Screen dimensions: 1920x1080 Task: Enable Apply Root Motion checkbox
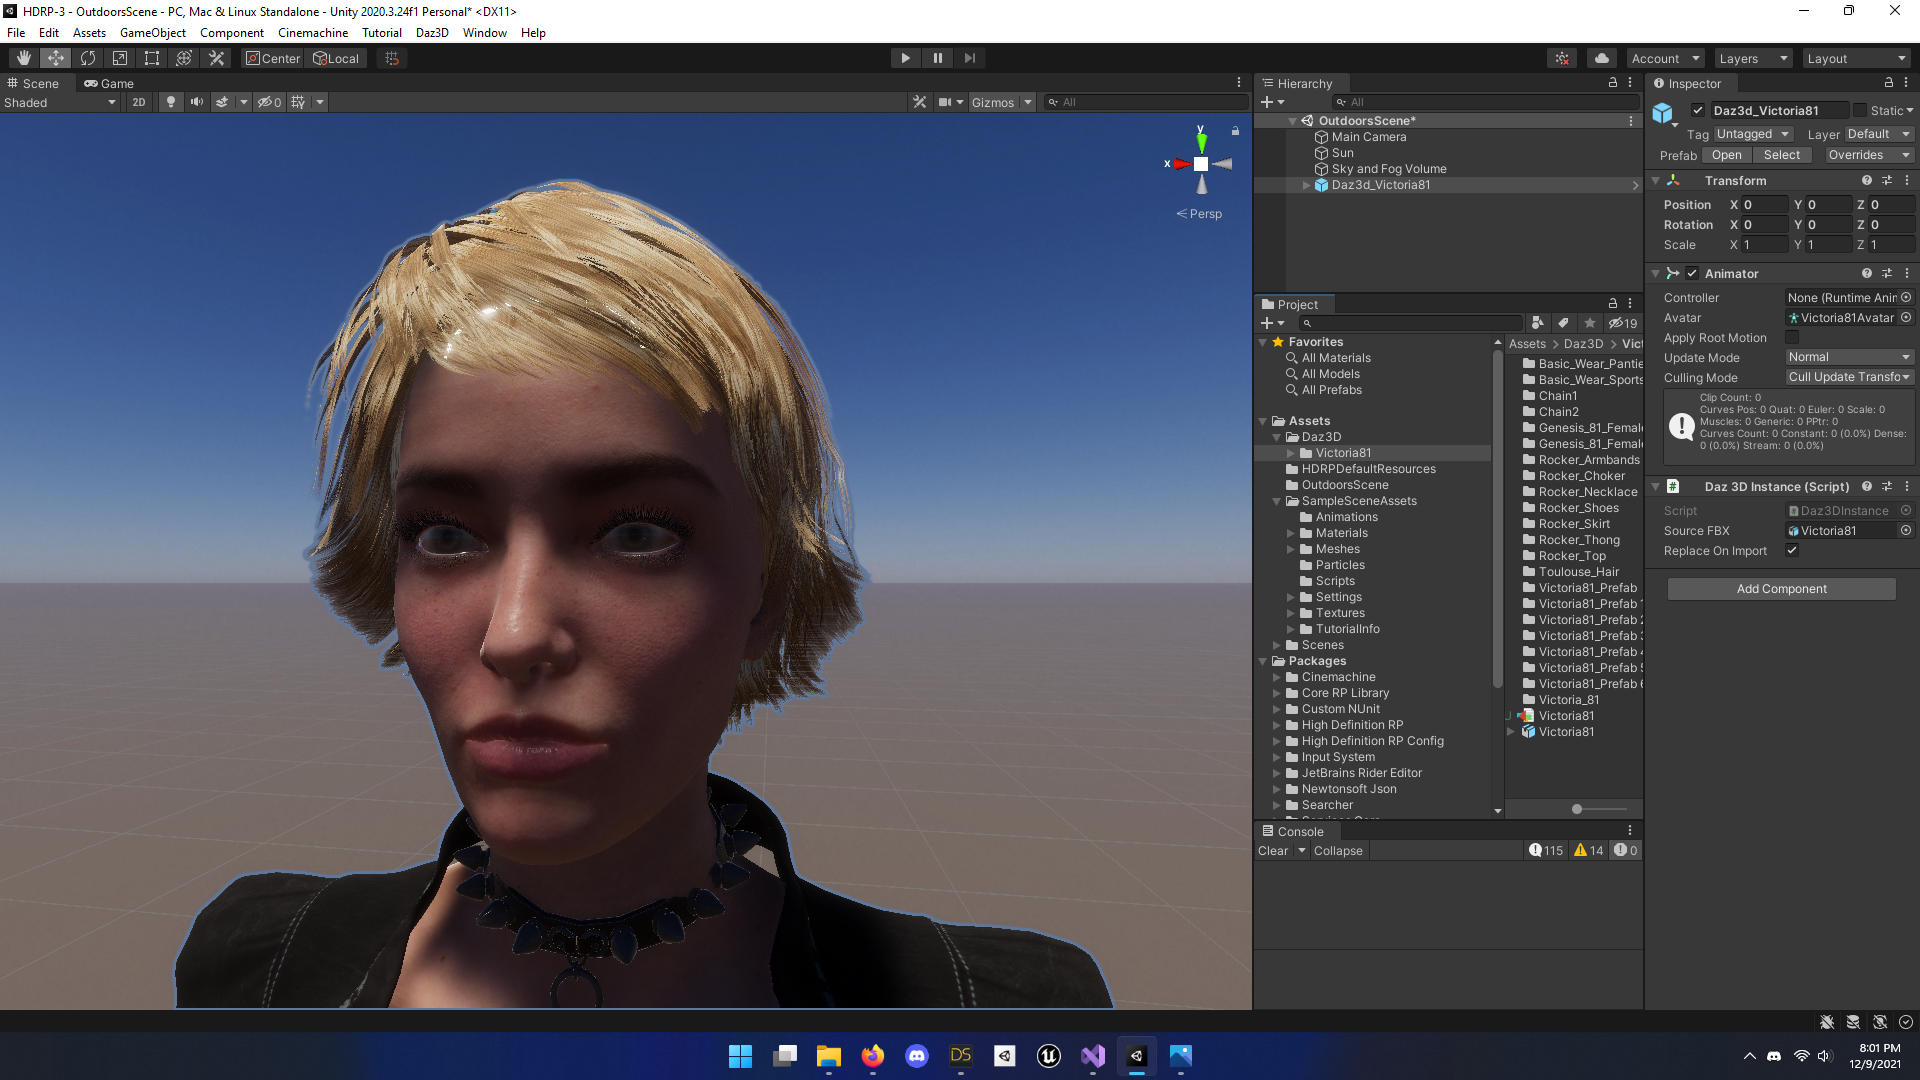pos(1792,338)
